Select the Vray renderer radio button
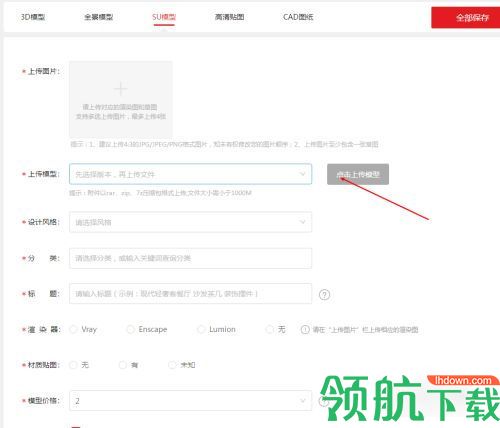The image size is (500, 428). pos(73,329)
